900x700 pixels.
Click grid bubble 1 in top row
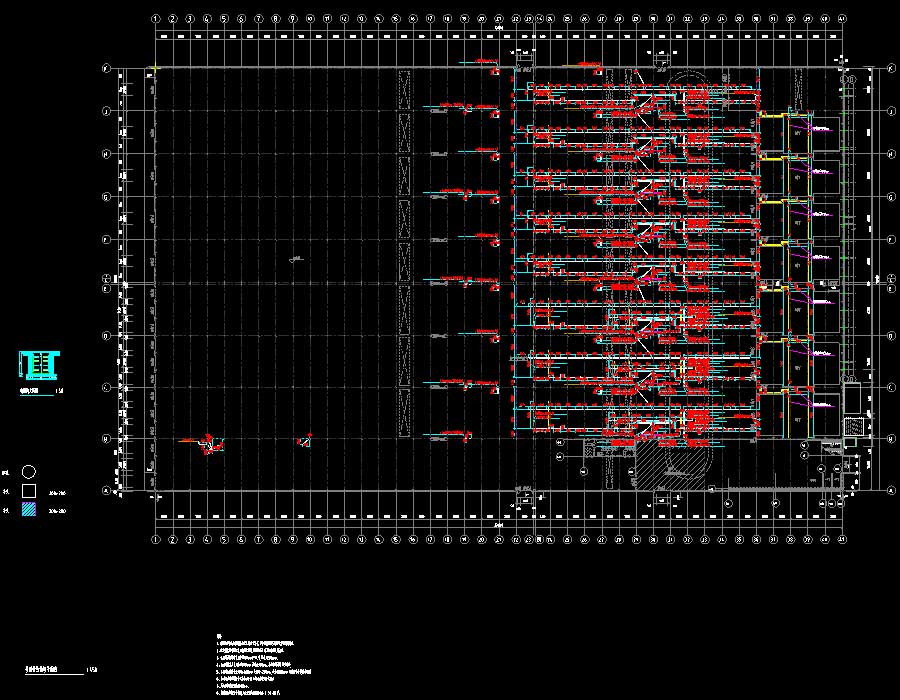pos(156,19)
